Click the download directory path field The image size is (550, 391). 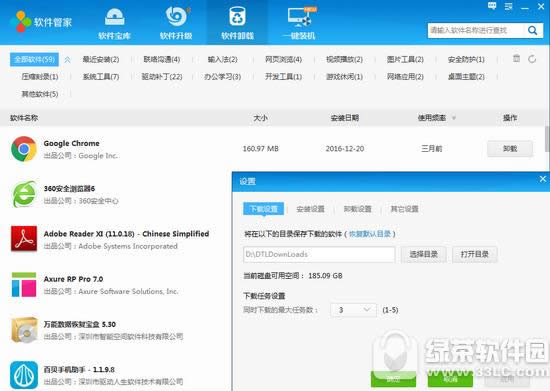[x=319, y=254]
